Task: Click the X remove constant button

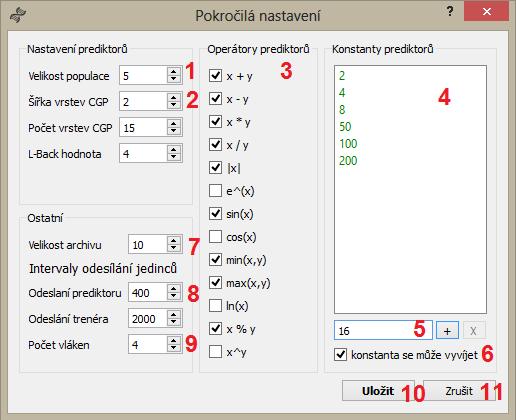Action: [x=473, y=331]
